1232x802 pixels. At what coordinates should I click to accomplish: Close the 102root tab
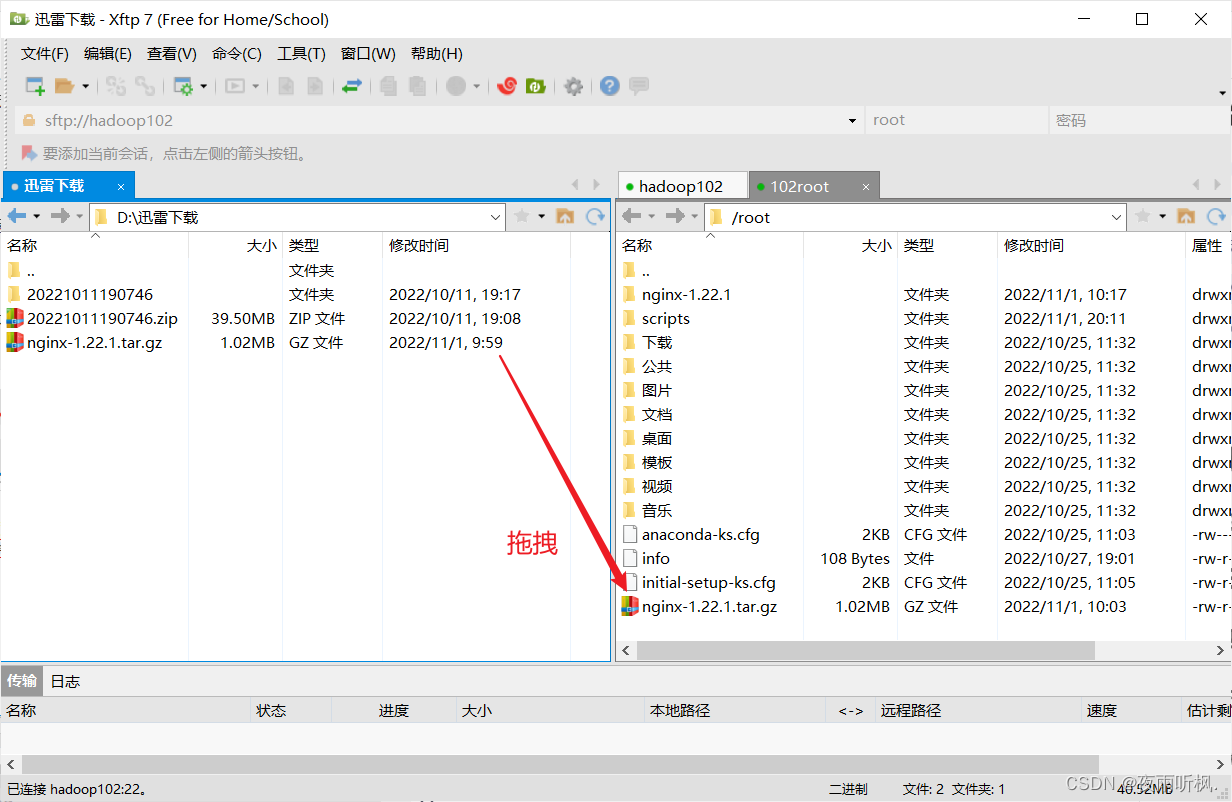coord(866,186)
